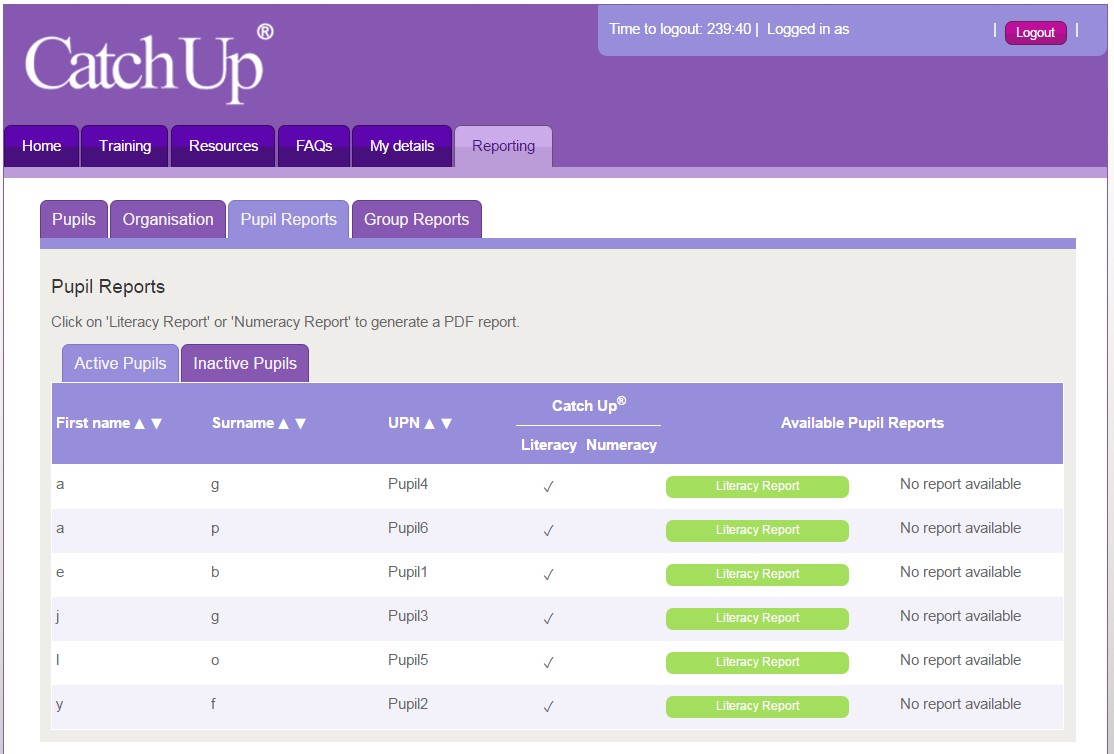
Task: Click 'No report available' in Pupil2 row
Action: pos(961,704)
